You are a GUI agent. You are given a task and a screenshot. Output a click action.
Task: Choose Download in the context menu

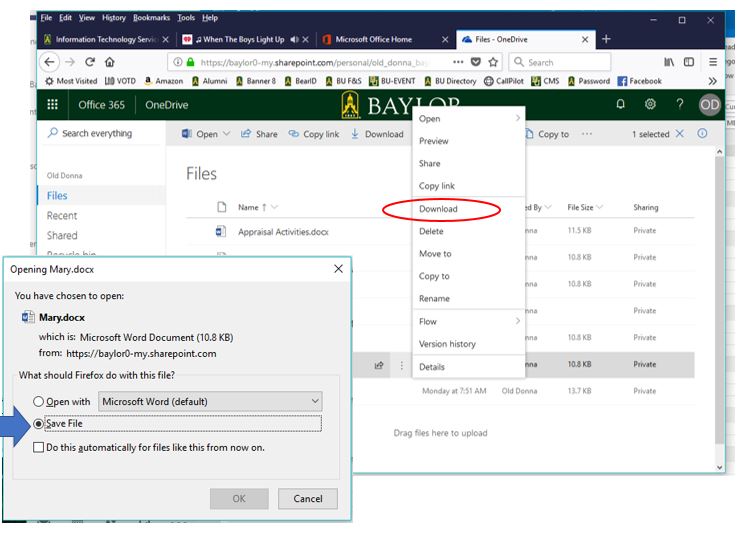point(468,209)
